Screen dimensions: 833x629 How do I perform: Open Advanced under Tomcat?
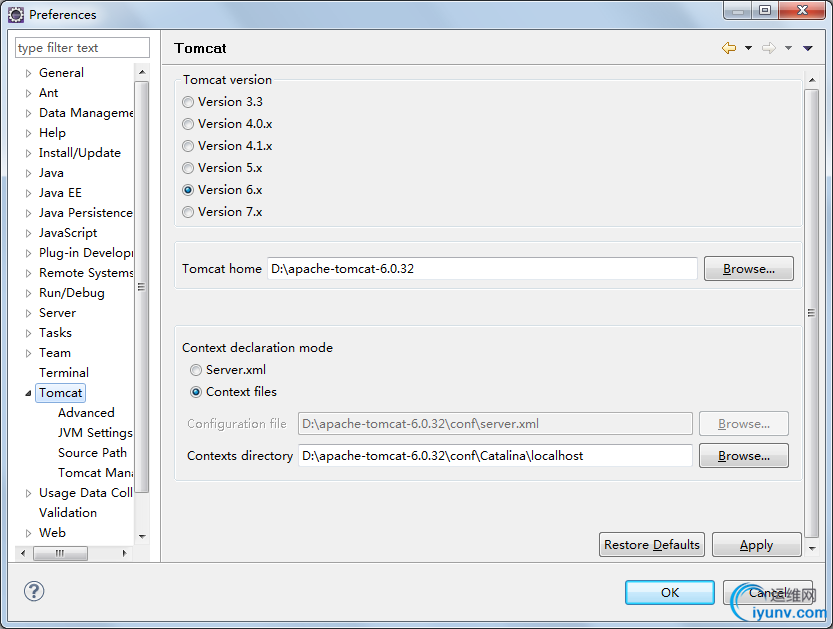point(86,413)
